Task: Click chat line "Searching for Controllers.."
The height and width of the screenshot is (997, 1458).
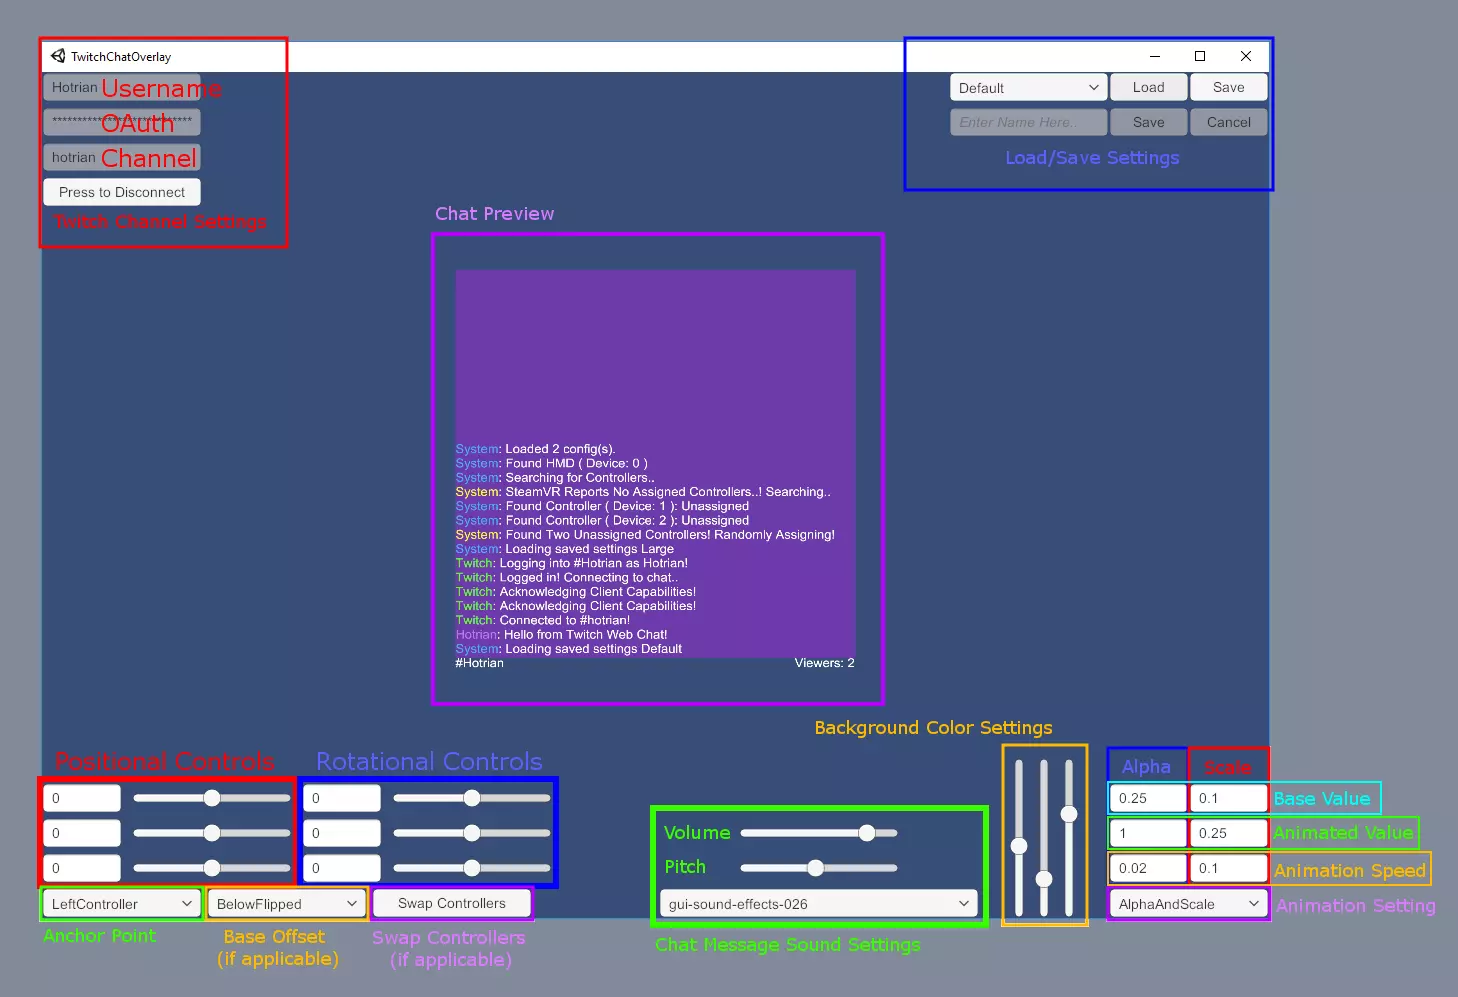Action: pyautogui.click(x=580, y=478)
